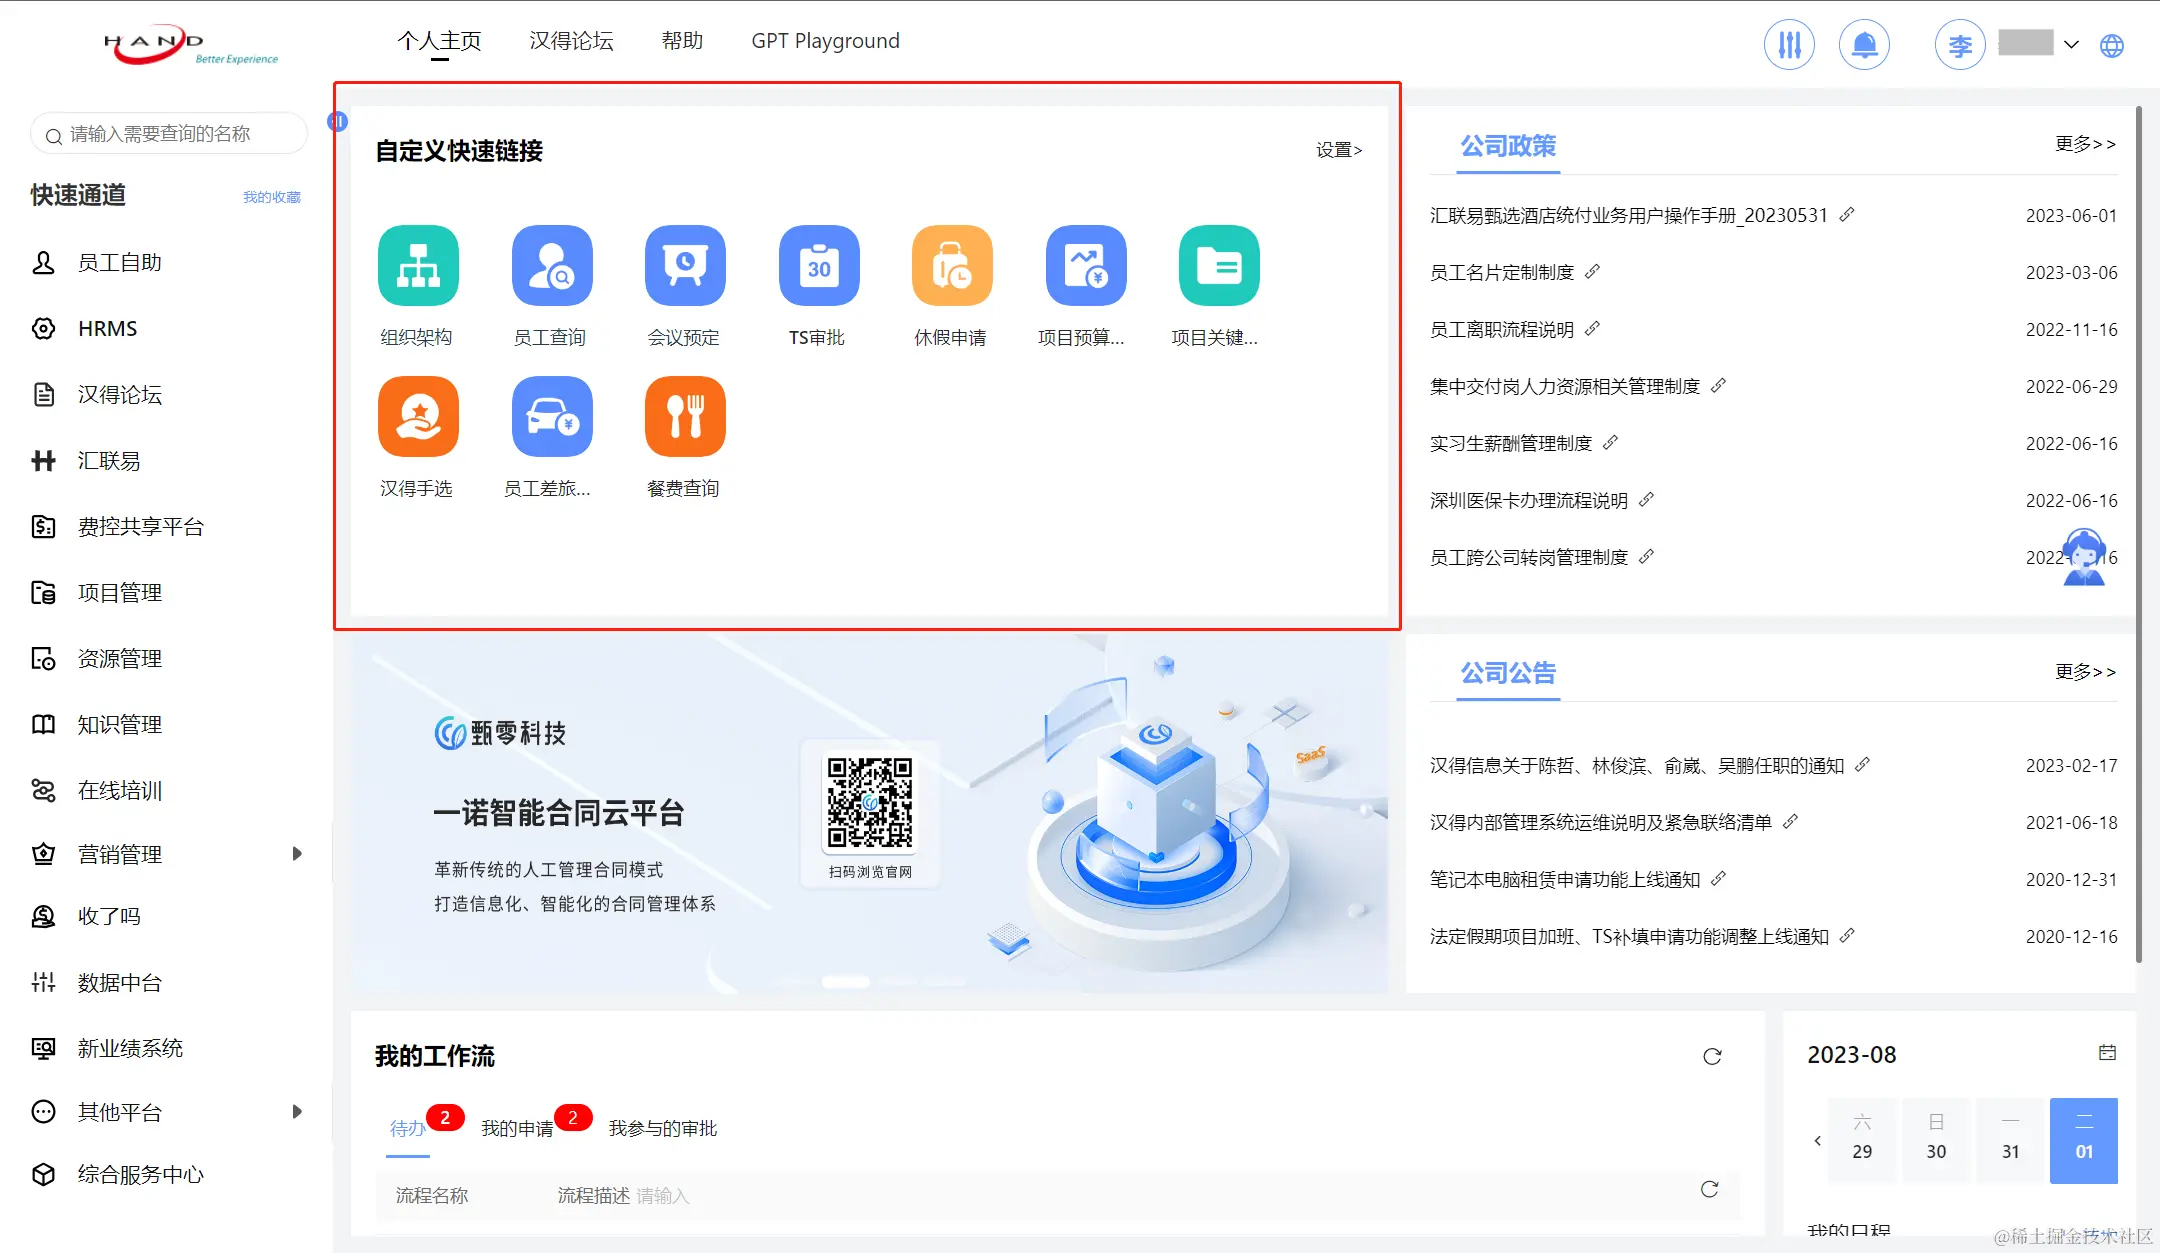Click the globe language icon
This screenshot has width=2160, height=1253.
[2112, 45]
